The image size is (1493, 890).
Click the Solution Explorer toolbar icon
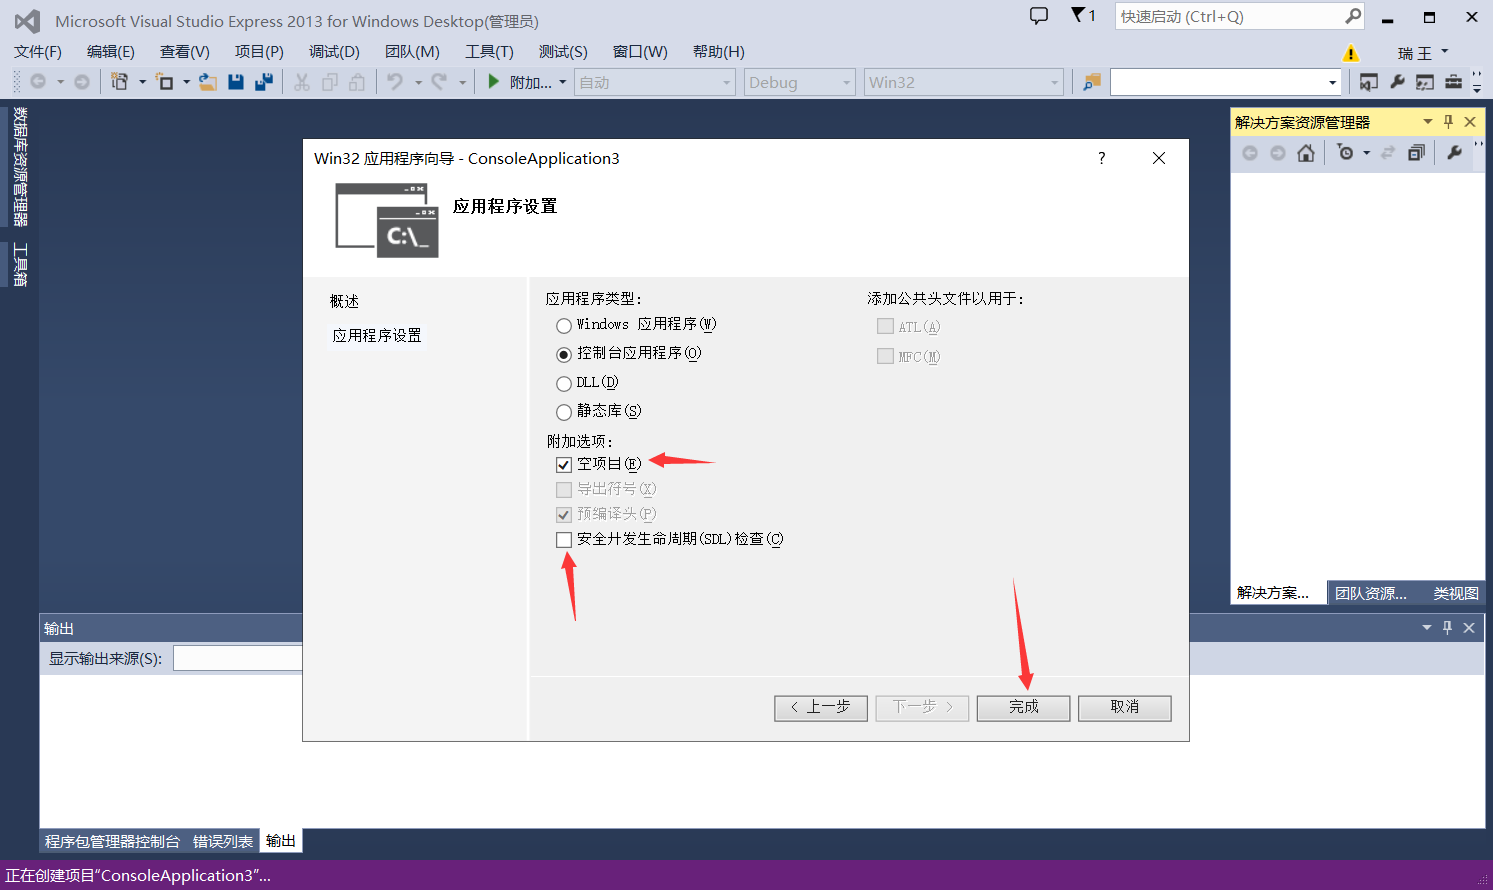[x=1369, y=82]
